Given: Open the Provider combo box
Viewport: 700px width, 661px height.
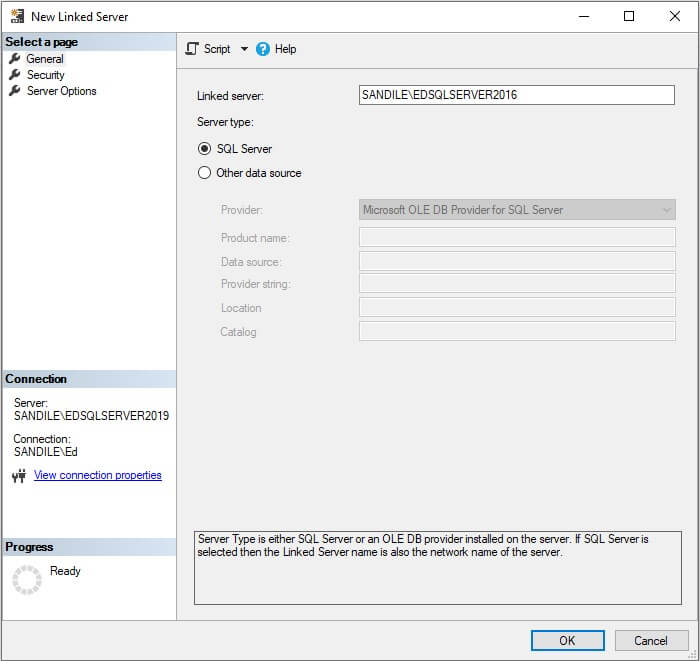Looking at the screenshot, I should click(517, 210).
